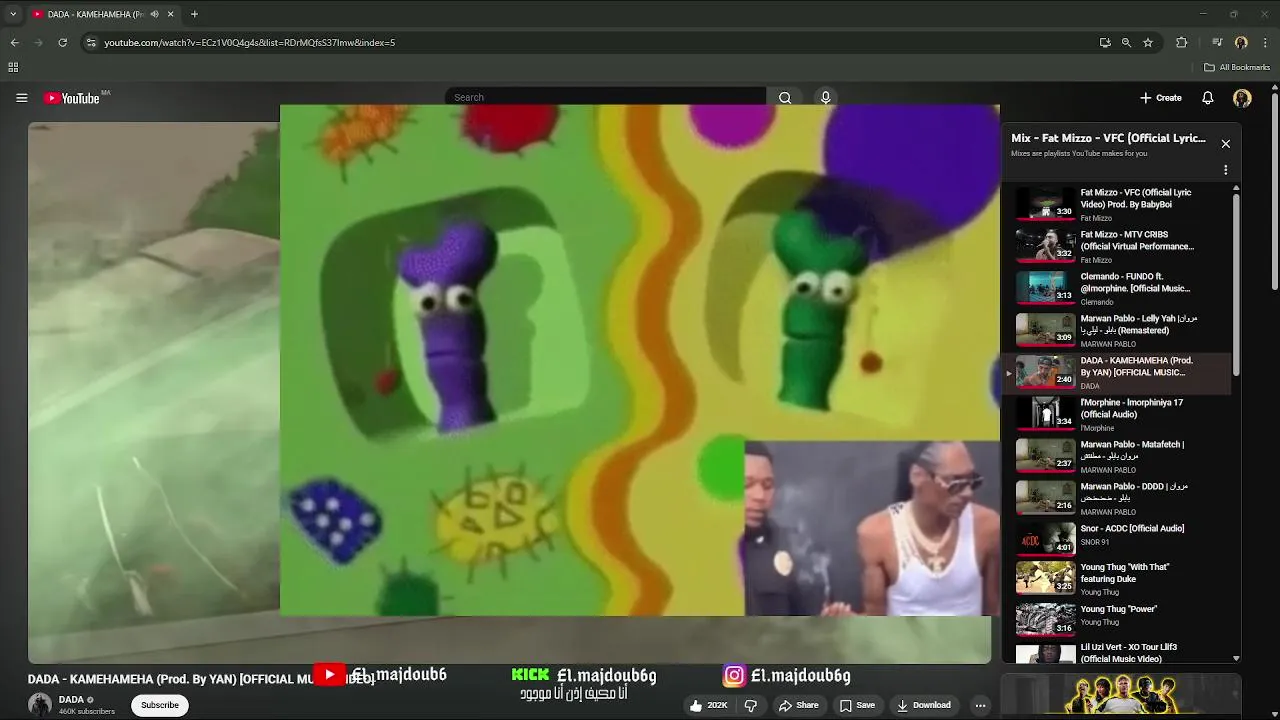
Task: Click the Mix - Fat Mizzo playlist title
Action: coord(1108,138)
